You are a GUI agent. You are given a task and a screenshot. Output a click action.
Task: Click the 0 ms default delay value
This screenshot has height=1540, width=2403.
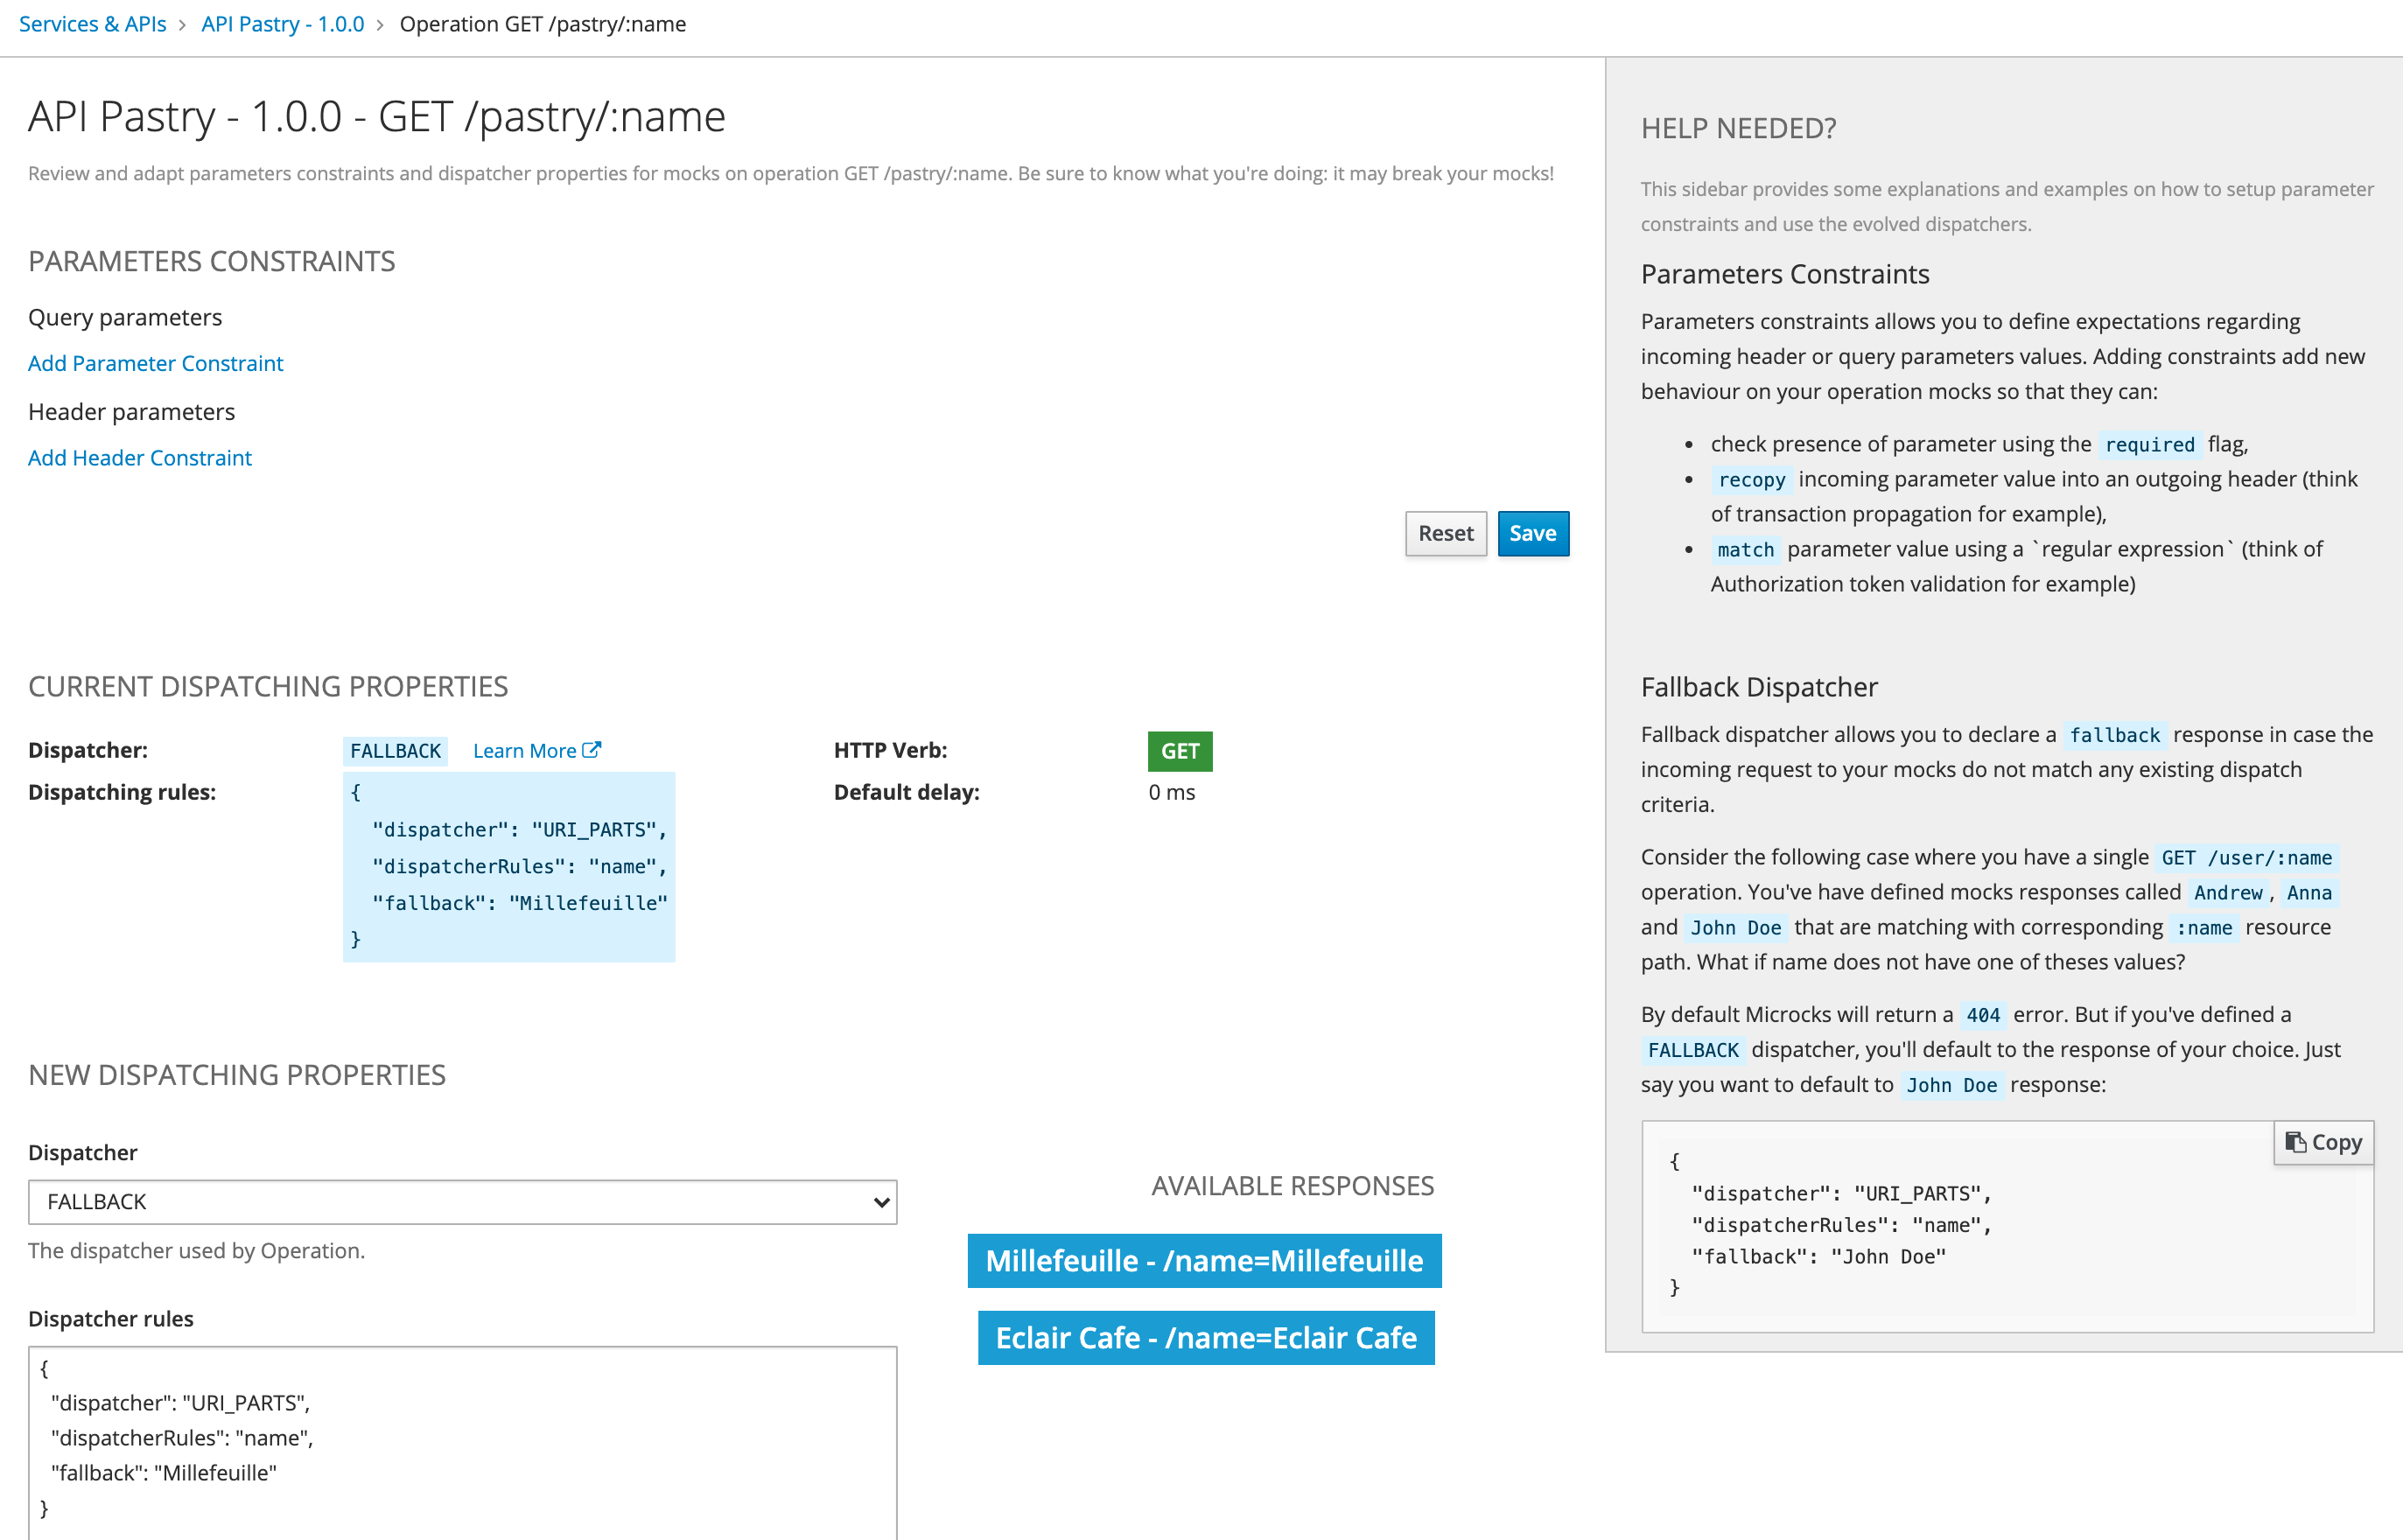1170,792
